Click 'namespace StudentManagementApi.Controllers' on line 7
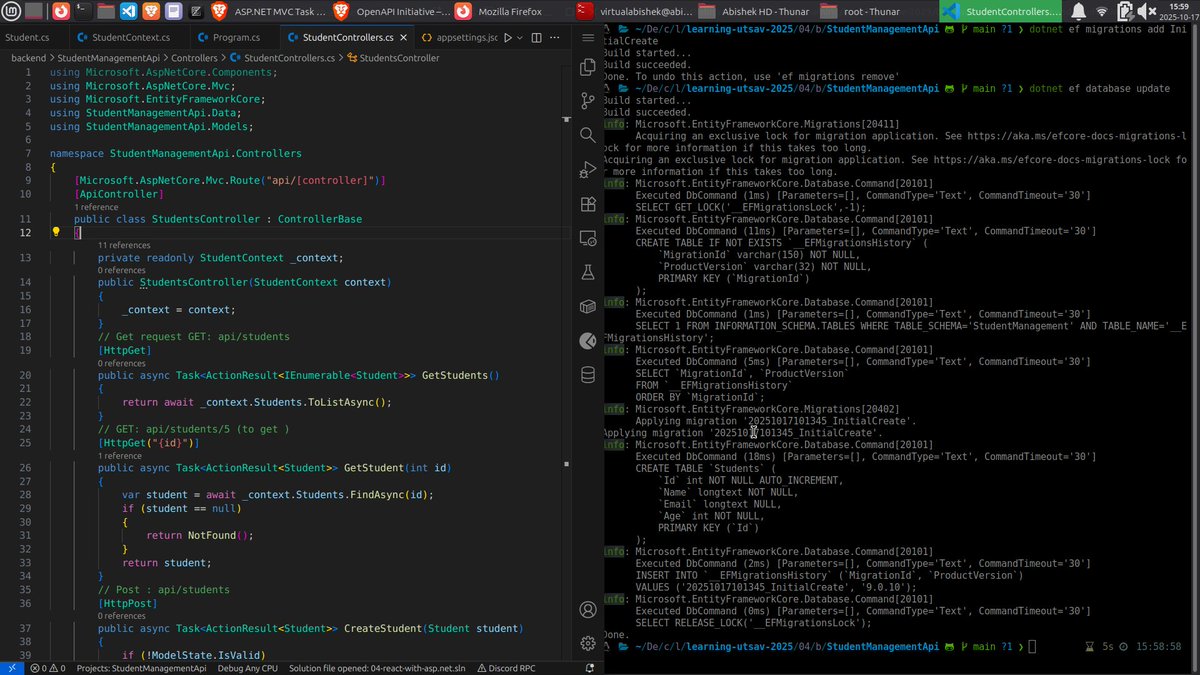The width and height of the screenshot is (1200, 675). pos(175,154)
